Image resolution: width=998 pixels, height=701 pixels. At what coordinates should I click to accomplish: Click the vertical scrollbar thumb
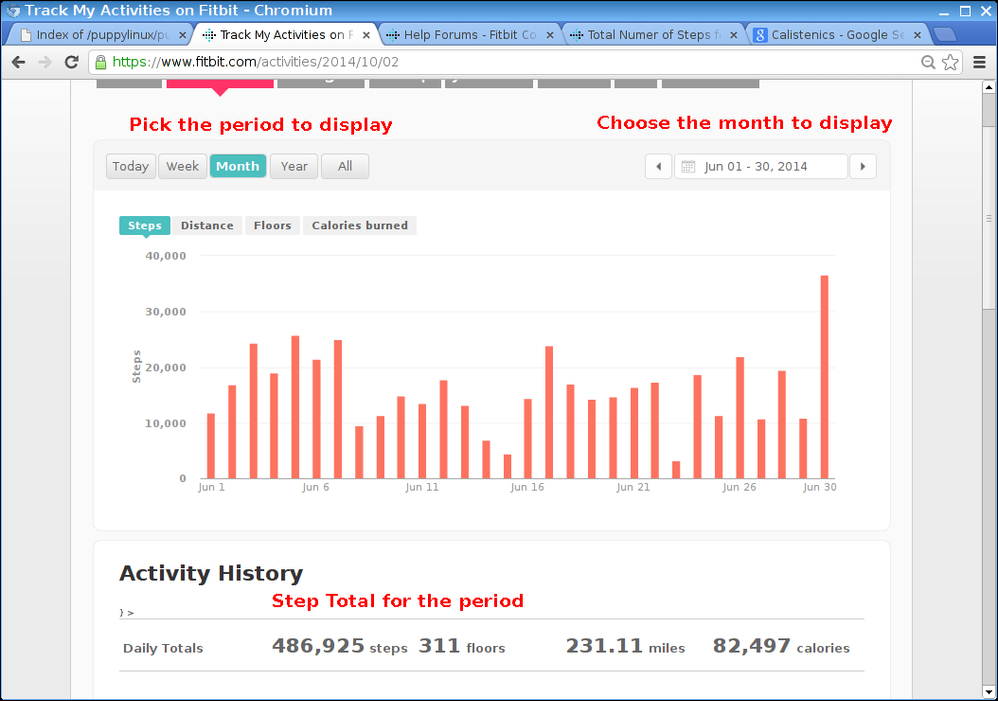[988, 218]
